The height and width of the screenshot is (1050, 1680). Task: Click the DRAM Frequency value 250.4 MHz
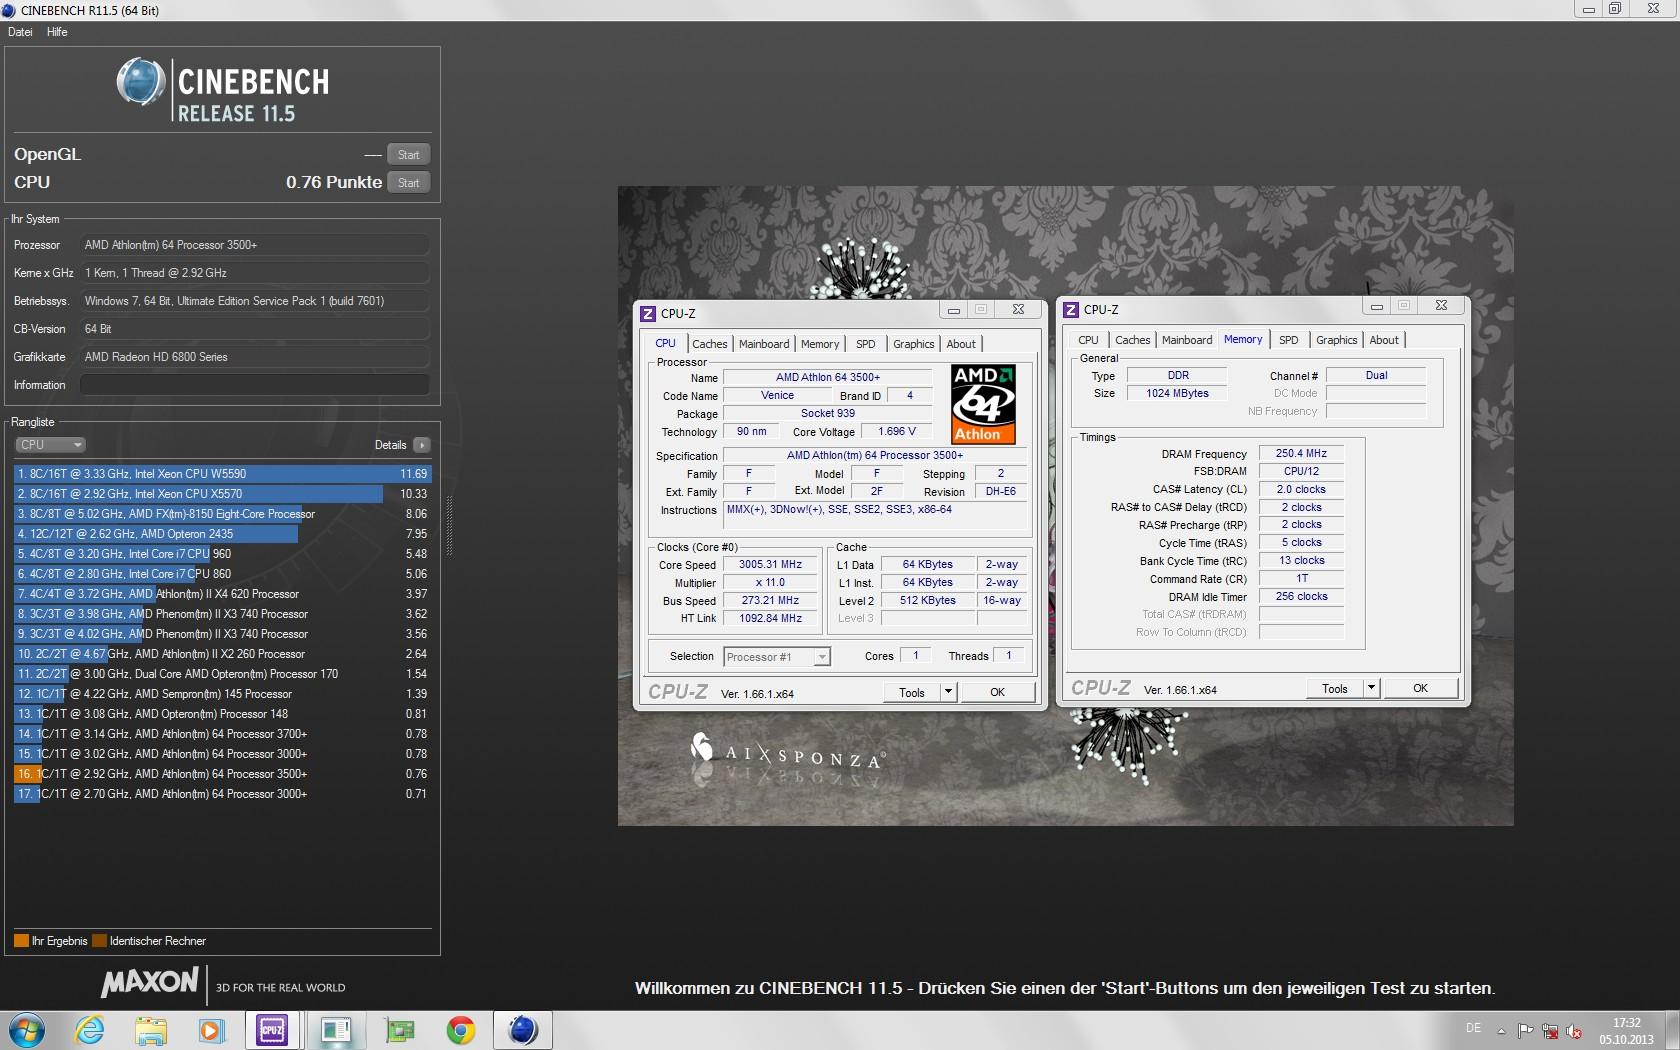pyautogui.click(x=1301, y=454)
